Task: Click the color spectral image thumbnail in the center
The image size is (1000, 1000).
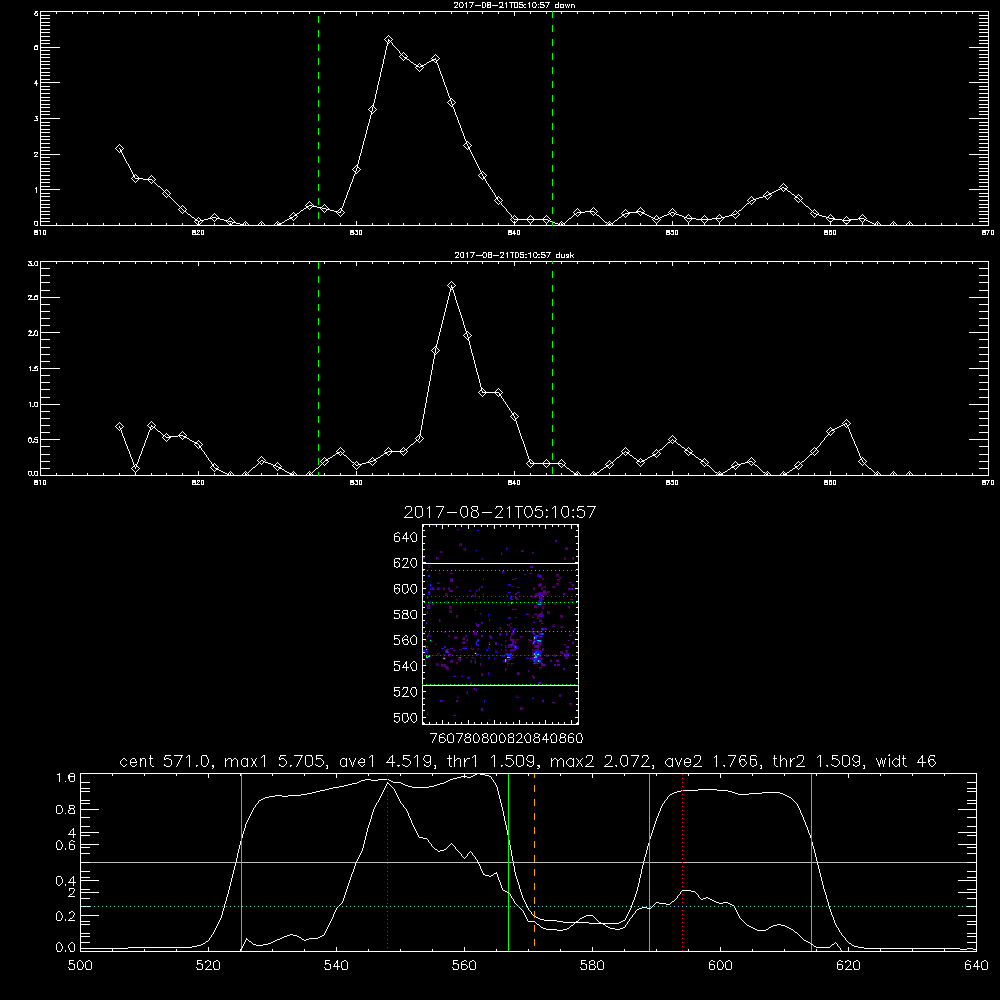Action: (501, 624)
